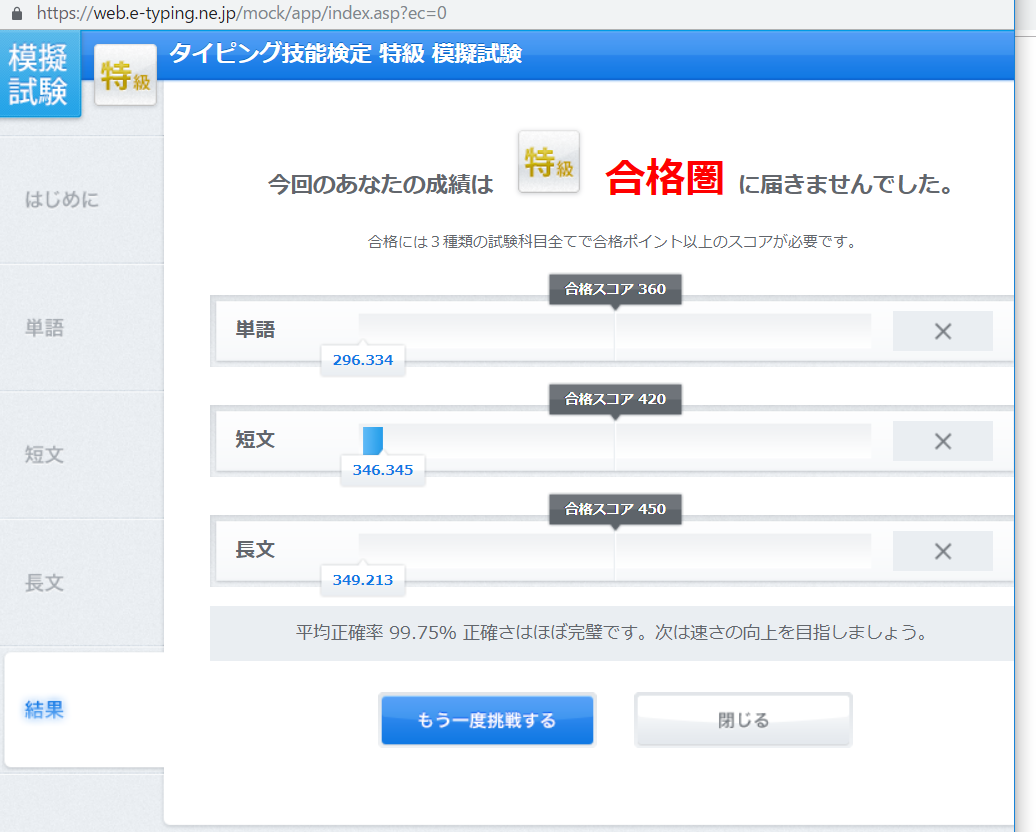Screen dimensions: 1036x832
Task: Switch to the 単語 sidebar tab
Action: coord(44,327)
